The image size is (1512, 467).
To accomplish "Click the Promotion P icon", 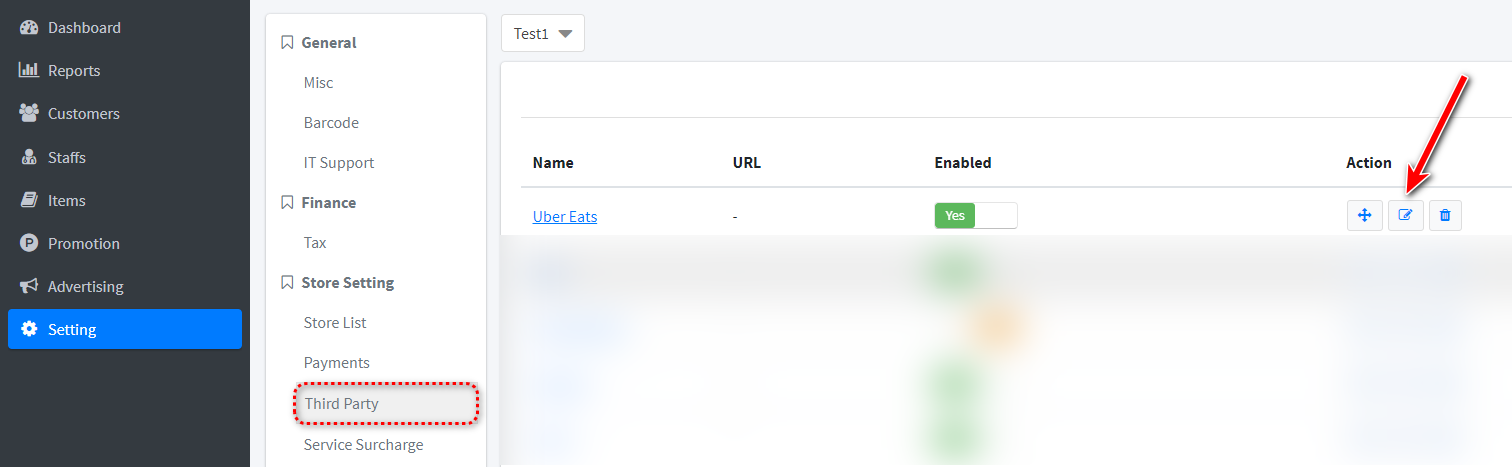I will (x=29, y=243).
